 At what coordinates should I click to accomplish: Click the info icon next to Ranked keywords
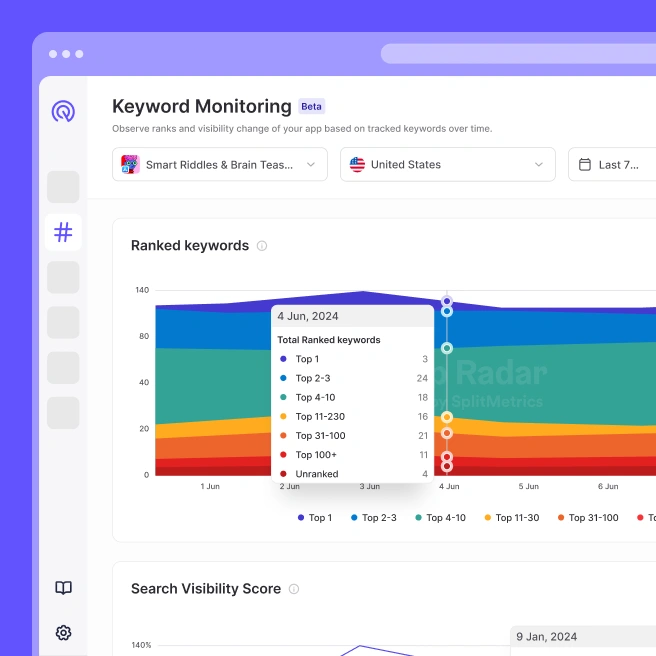pyautogui.click(x=262, y=246)
